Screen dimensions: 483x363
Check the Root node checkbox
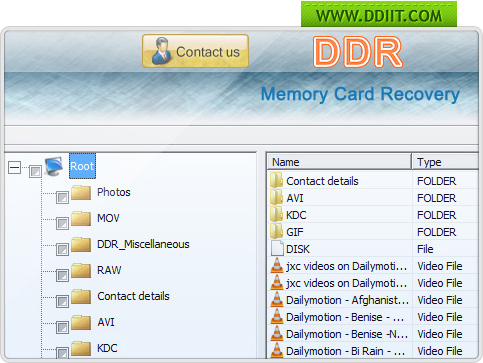coord(35,171)
